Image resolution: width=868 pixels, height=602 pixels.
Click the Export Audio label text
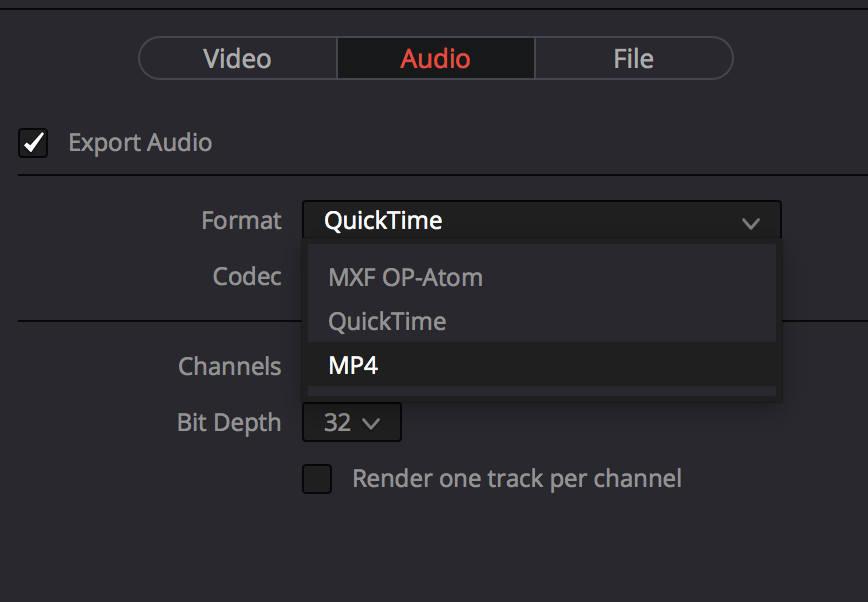pos(140,143)
